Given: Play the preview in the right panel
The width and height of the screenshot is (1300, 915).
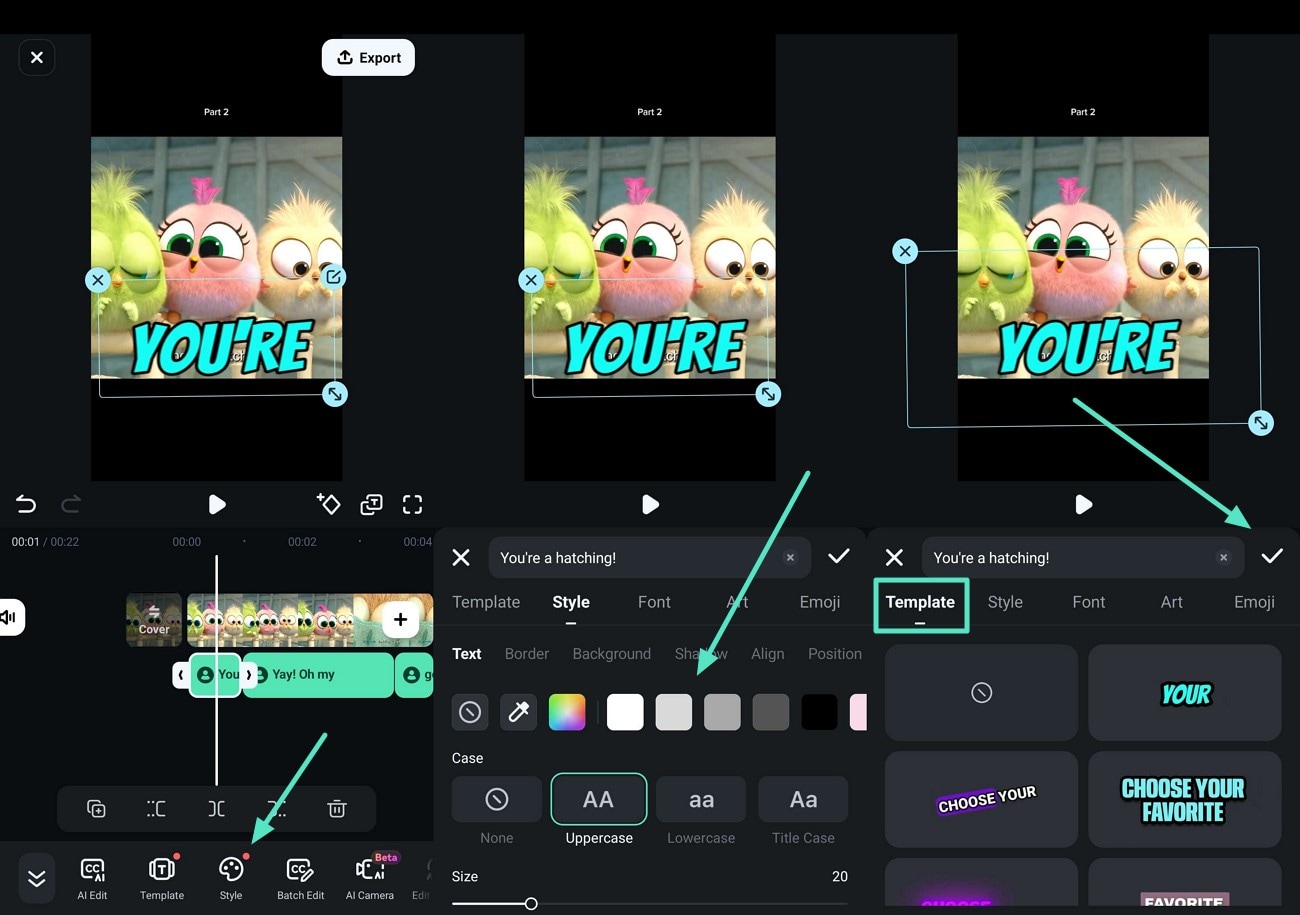Looking at the screenshot, I should coord(1083,505).
